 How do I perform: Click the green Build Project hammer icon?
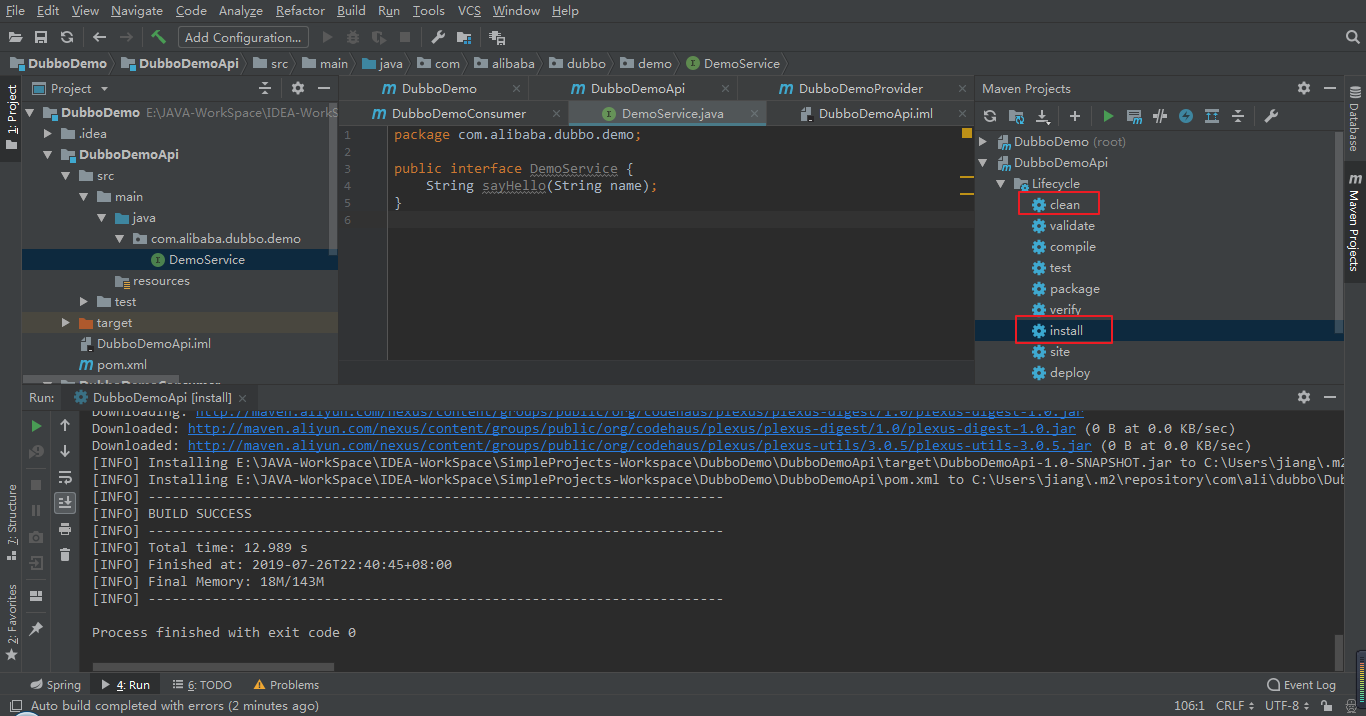[x=158, y=37]
